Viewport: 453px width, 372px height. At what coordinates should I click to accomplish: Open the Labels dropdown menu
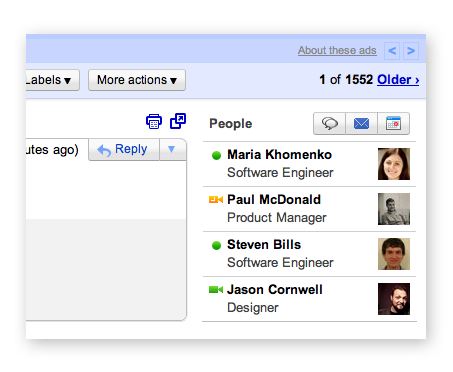coord(53,80)
